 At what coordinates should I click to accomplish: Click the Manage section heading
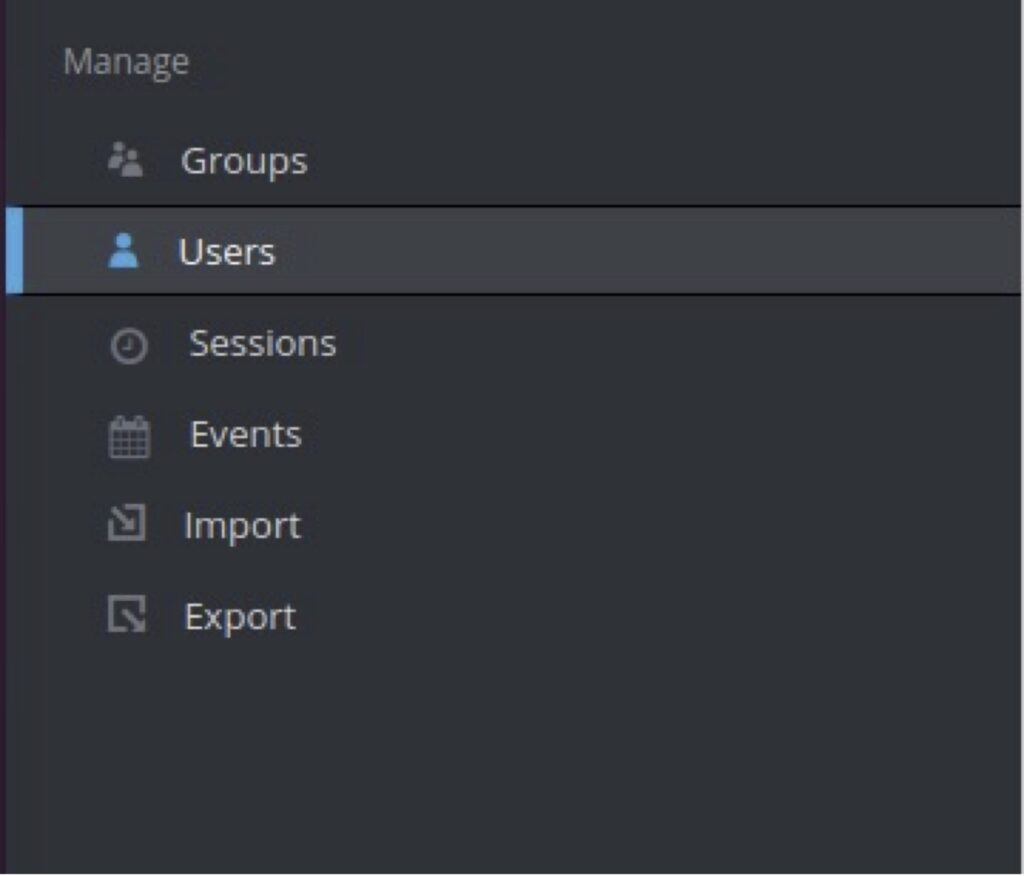(126, 62)
